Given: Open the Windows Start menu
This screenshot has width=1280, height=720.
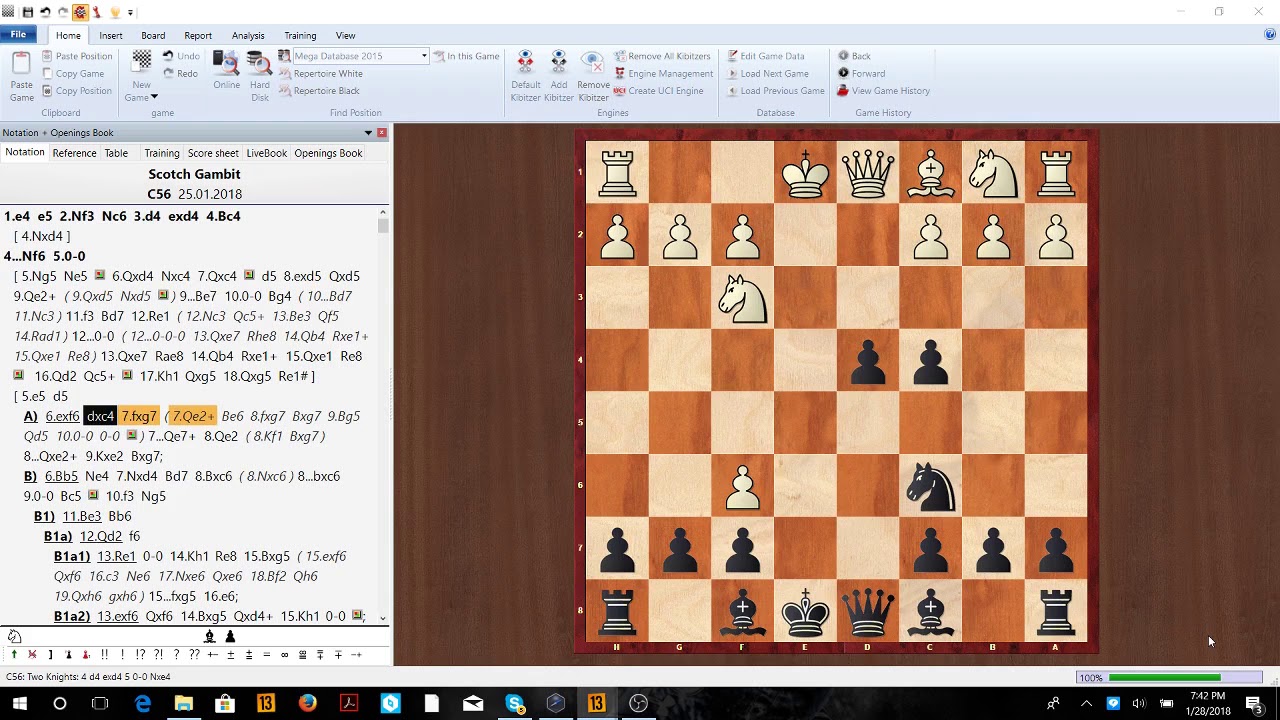Looking at the screenshot, I should click(x=19, y=704).
